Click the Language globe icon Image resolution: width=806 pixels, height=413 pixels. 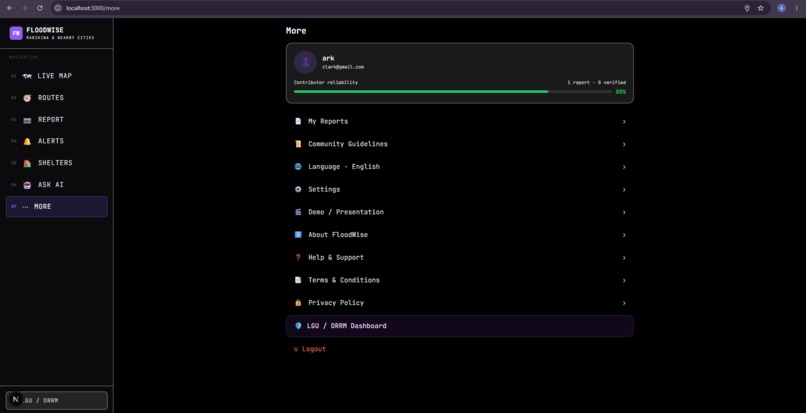298,167
